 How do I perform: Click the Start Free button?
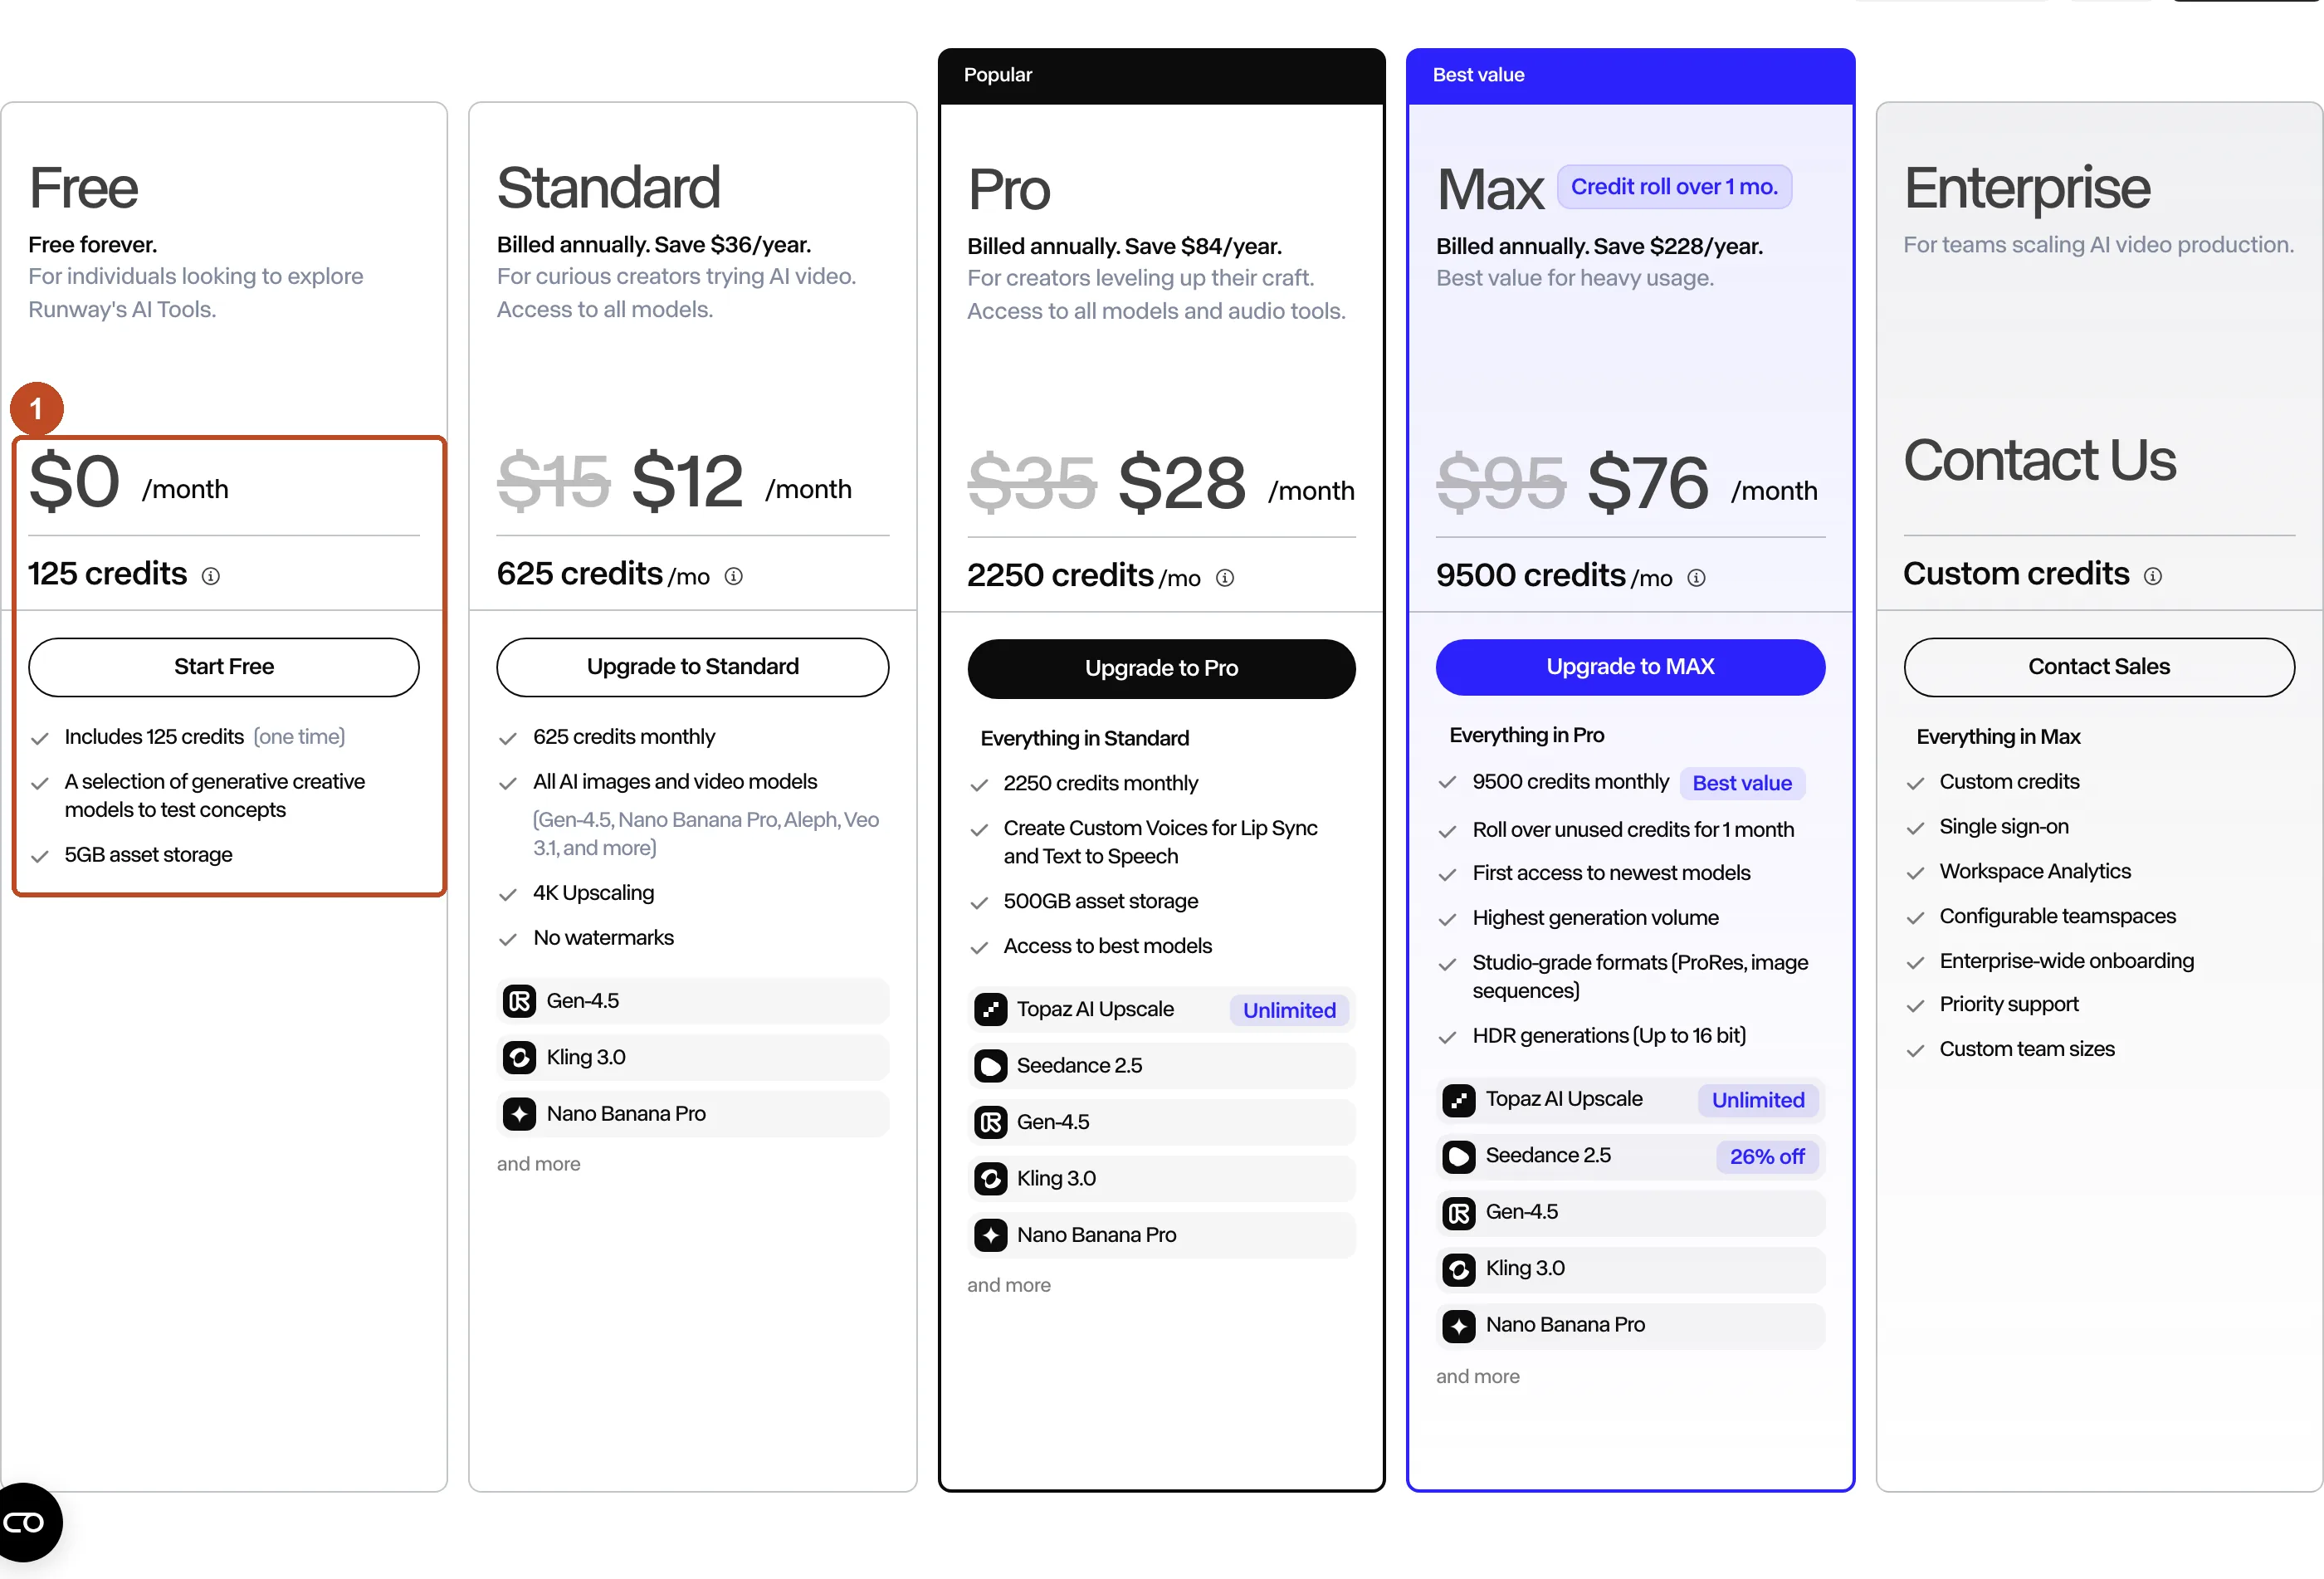pyautogui.click(x=224, y=667)
